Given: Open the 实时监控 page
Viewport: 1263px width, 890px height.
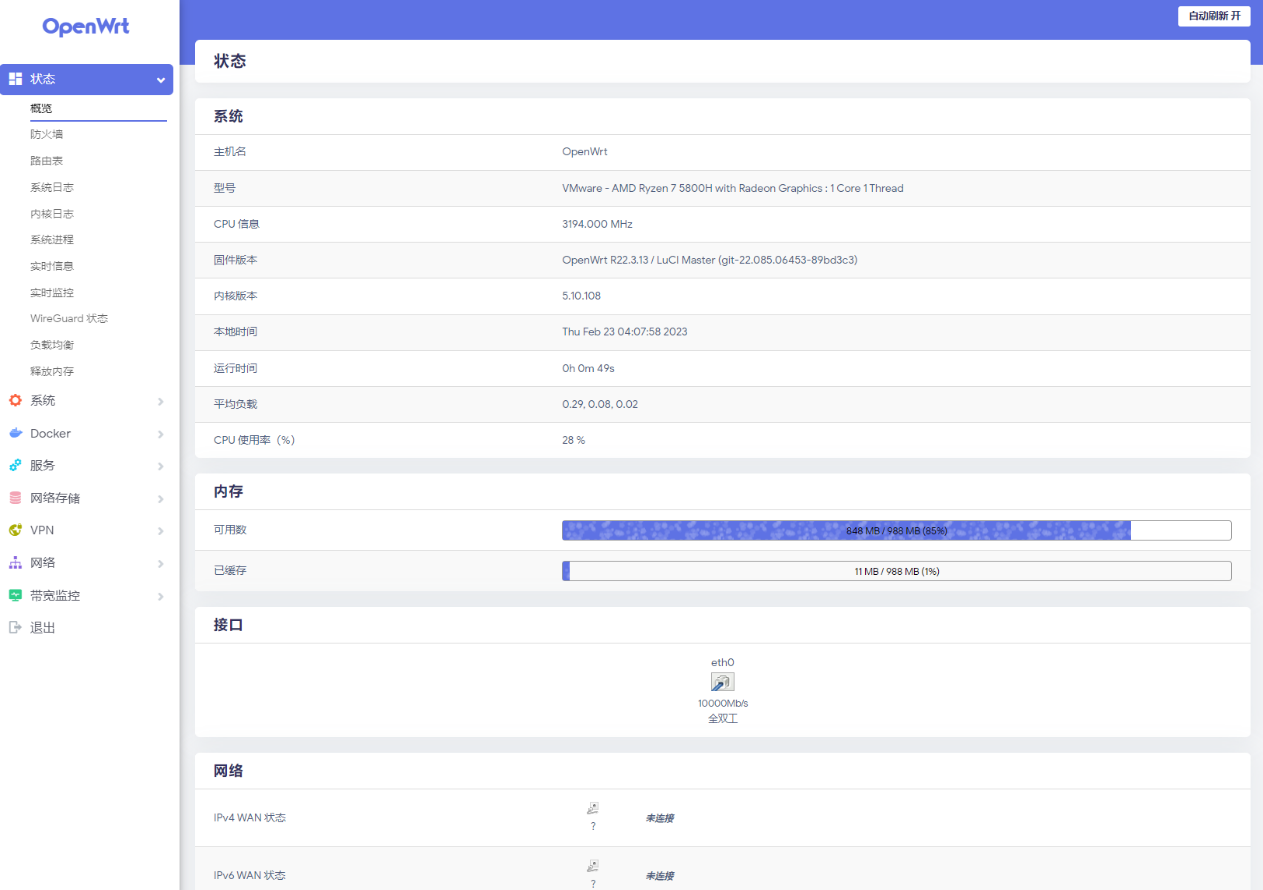Looking at the screenshot, I should [x=52, y=292].
